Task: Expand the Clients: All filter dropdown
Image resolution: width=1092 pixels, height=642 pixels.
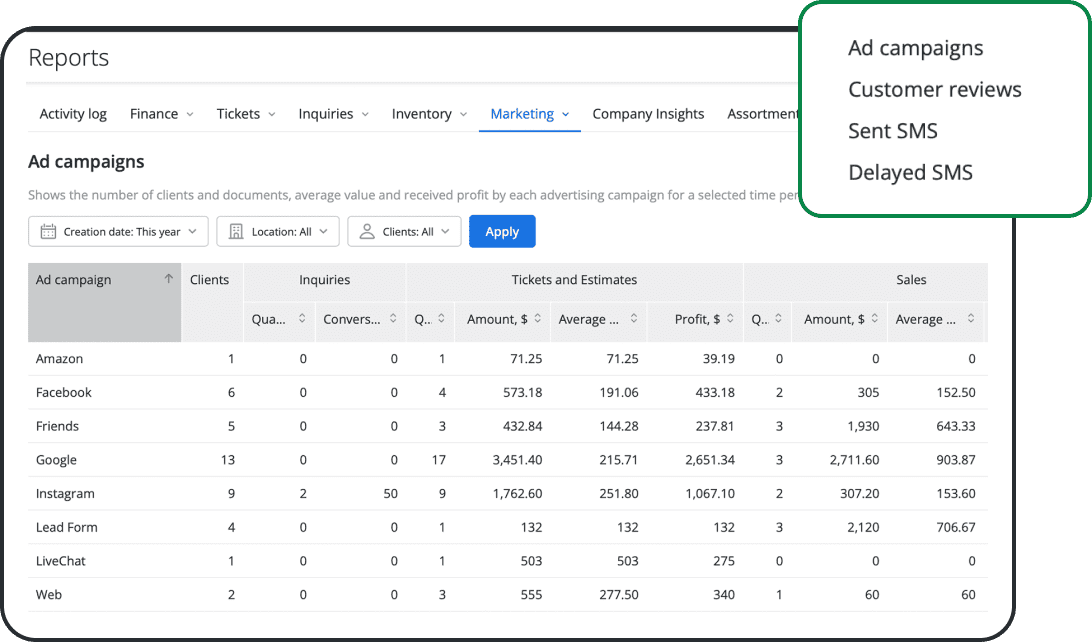Action: 404,231
